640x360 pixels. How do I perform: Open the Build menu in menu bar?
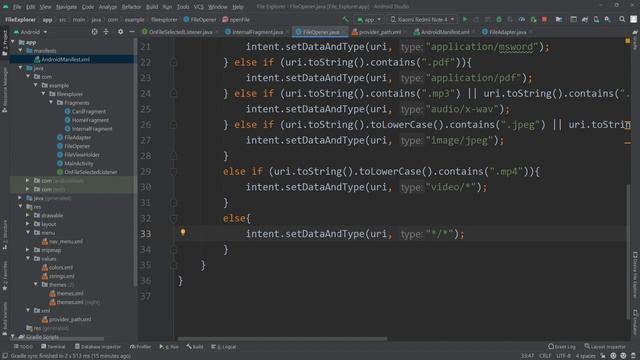click(x=152, y=7)
